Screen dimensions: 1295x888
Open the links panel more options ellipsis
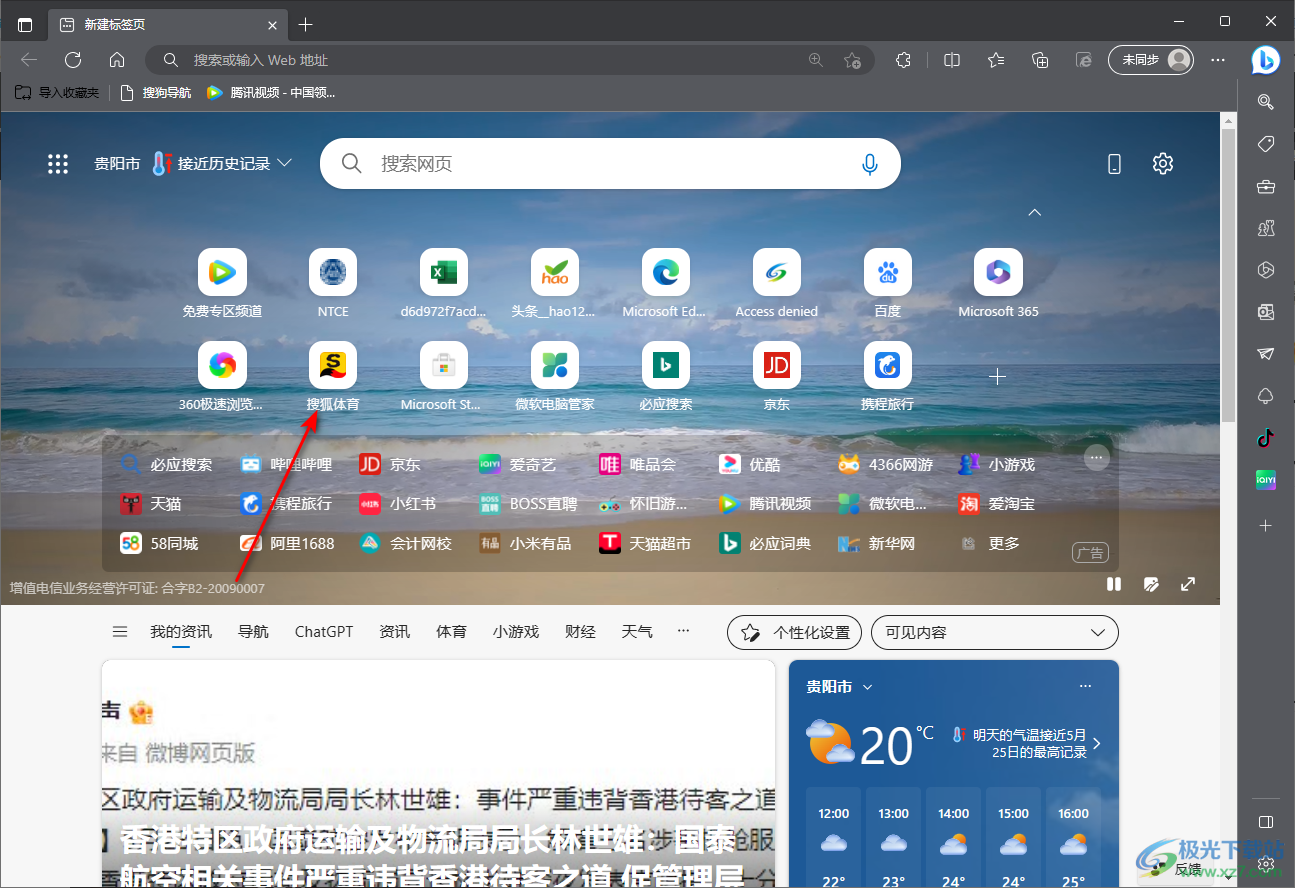pyautogui.click(x=1097, y=458)
